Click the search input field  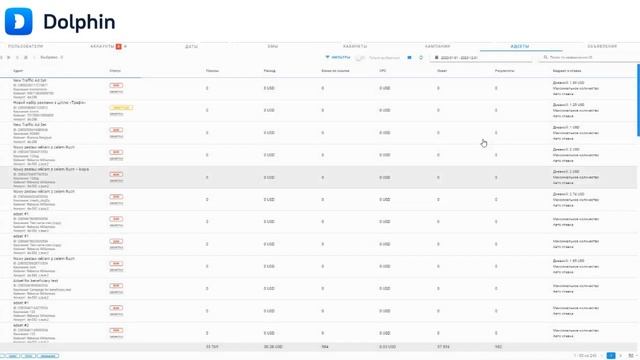pyautogui.click(x=588, y=58)
